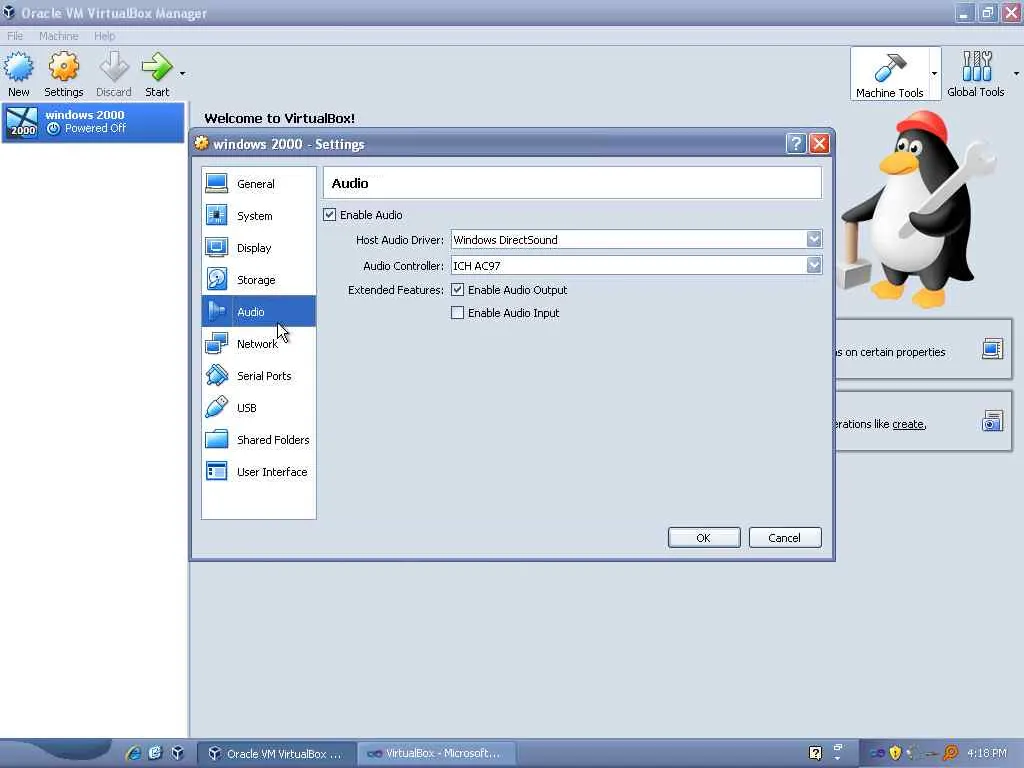The image size is (1024, 768).
Task: Launch Internet Explorer from quick launch
Action: (133, 753)
